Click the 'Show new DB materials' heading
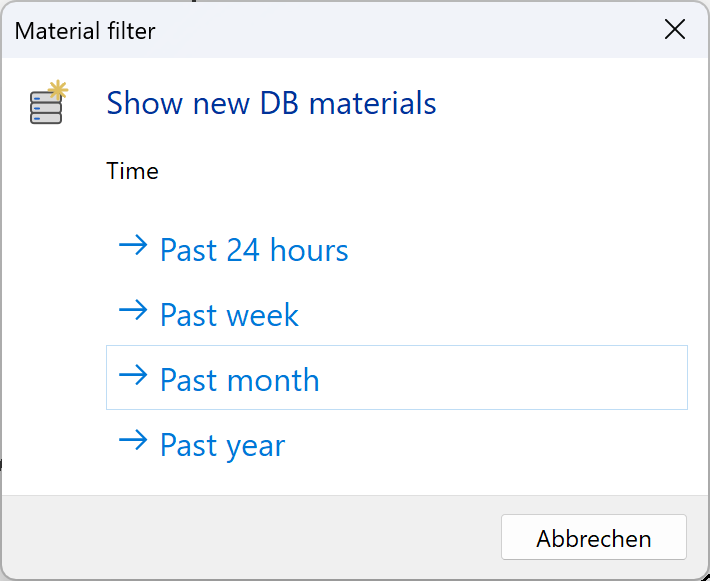 coord(271,103)
